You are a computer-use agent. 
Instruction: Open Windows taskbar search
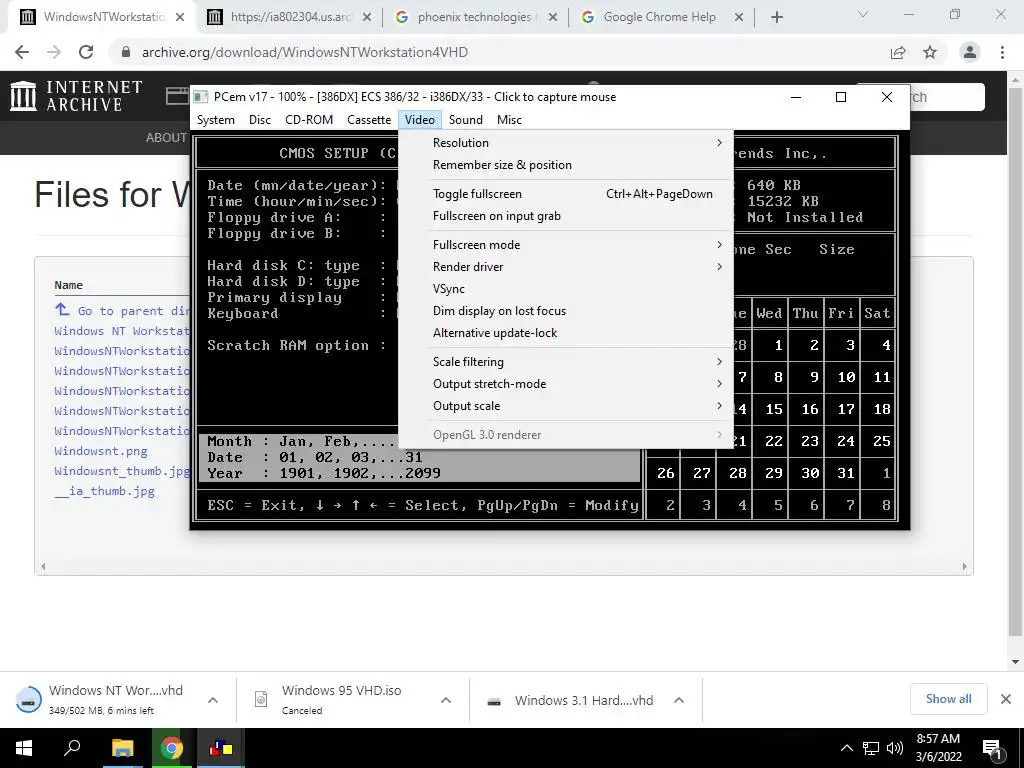click(72, 748)
